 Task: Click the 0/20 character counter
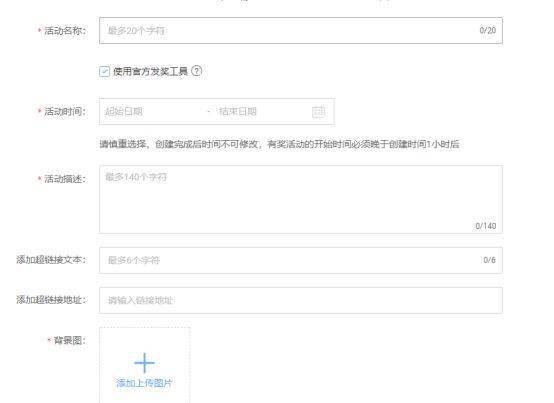tap(488, 30)
